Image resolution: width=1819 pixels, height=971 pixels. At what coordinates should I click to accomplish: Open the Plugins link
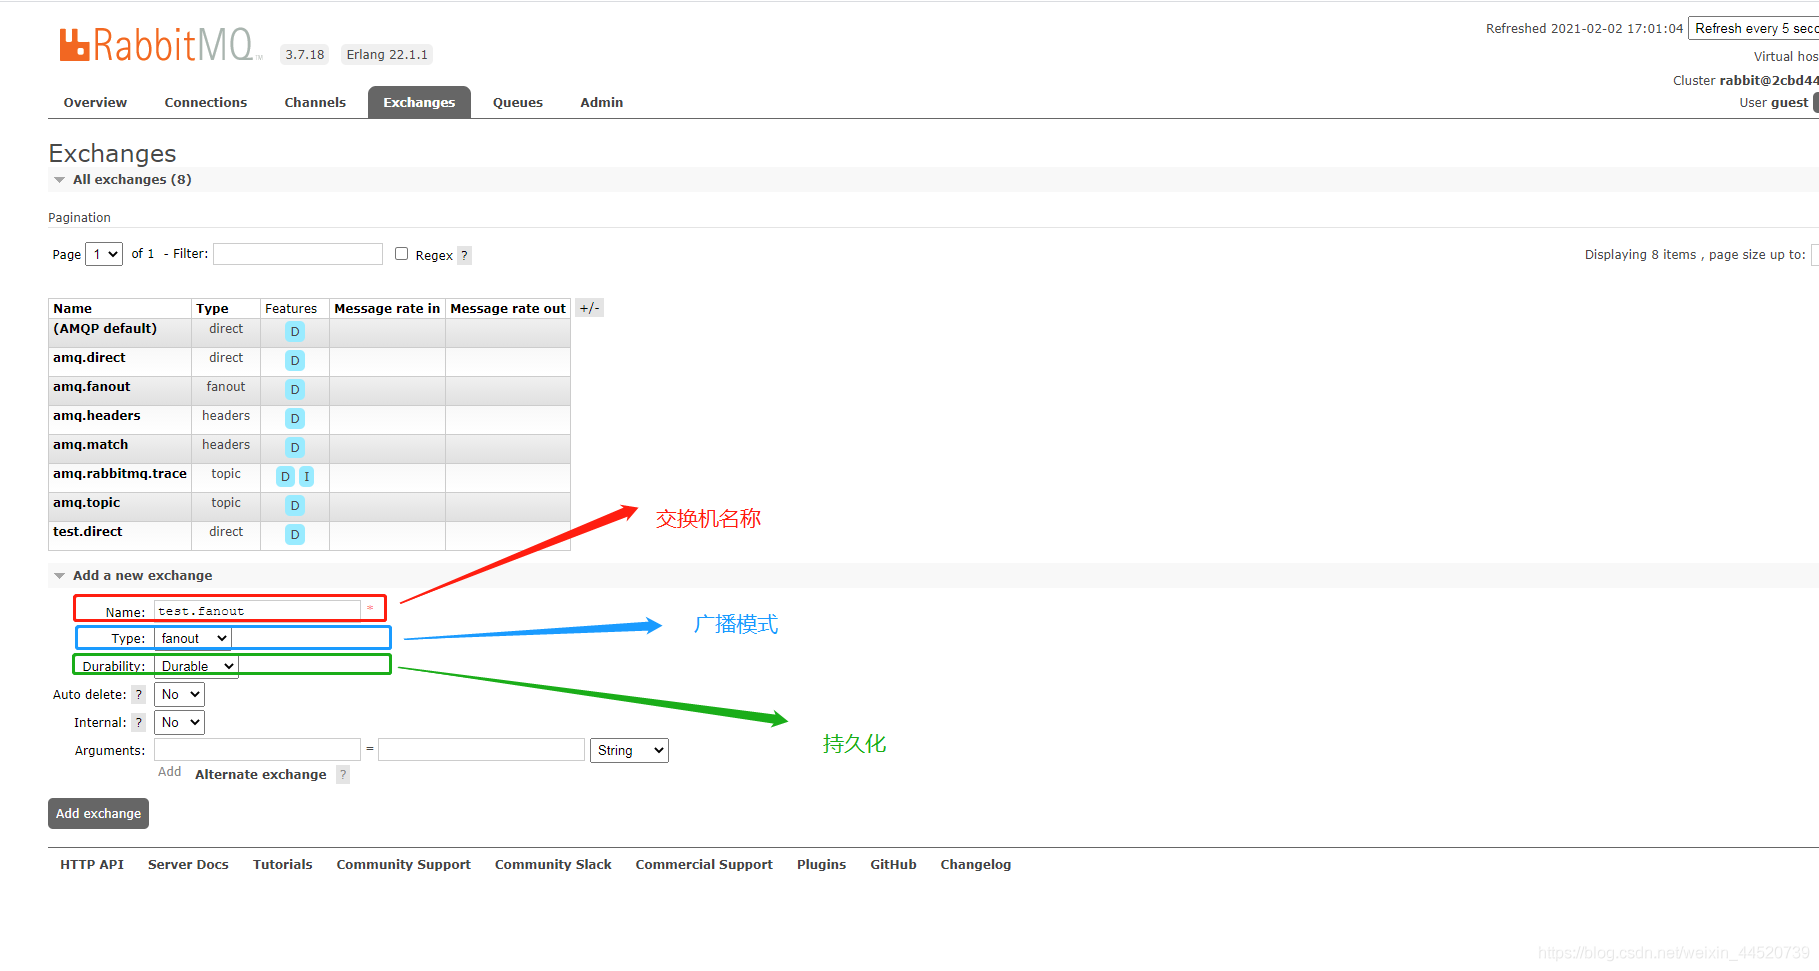coord(822,865)
